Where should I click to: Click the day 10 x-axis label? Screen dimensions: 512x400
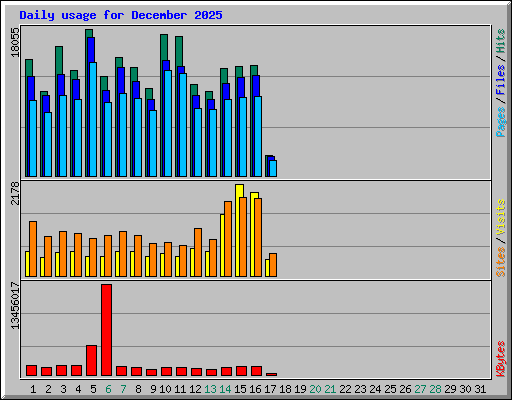[165, 389]
